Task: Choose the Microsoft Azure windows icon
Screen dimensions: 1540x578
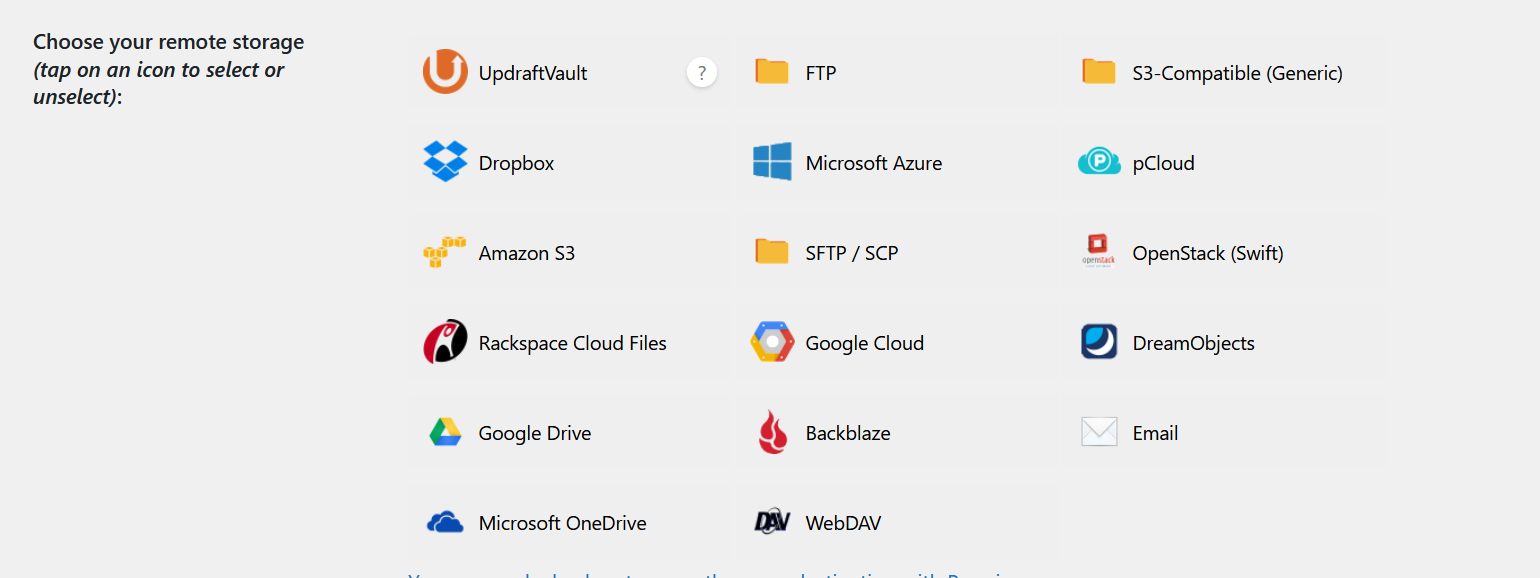Action: tap(772, 162)
